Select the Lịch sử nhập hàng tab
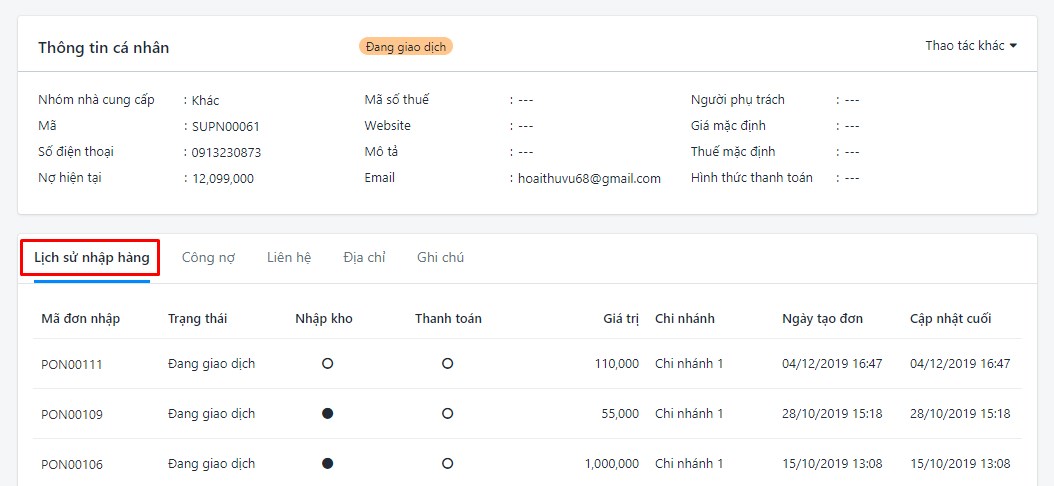This screenshot has height=486, width=1054. (x=91, y=257)
